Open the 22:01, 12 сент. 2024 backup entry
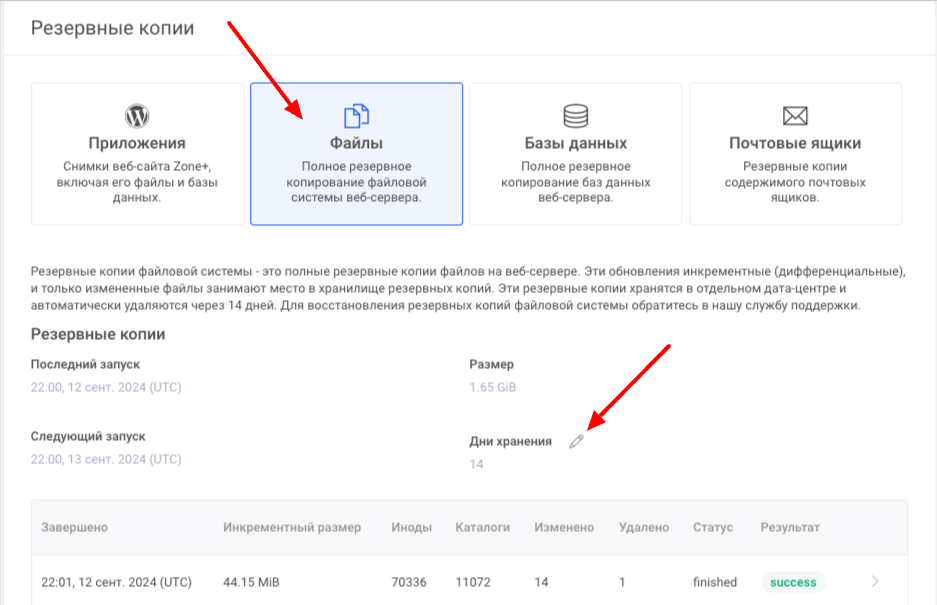Screen dimensions: 937x605 pos(116,582)
